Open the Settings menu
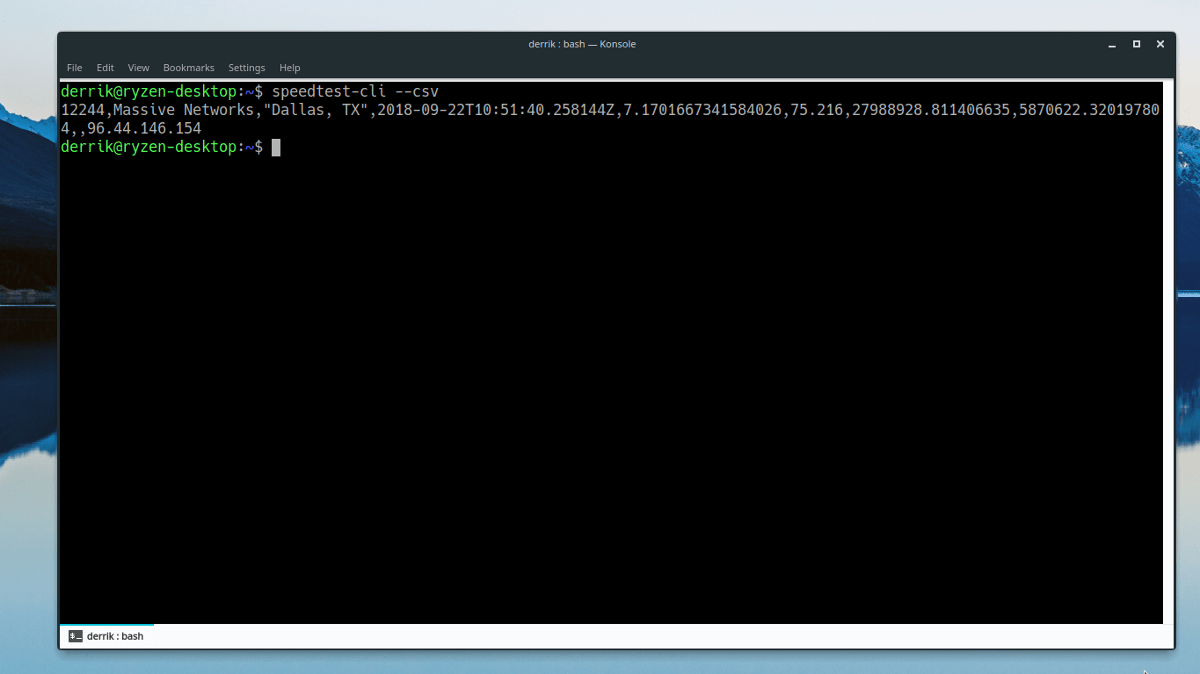Image resolution: width=1200 pixels, height=674 pixels. [246, 68]
